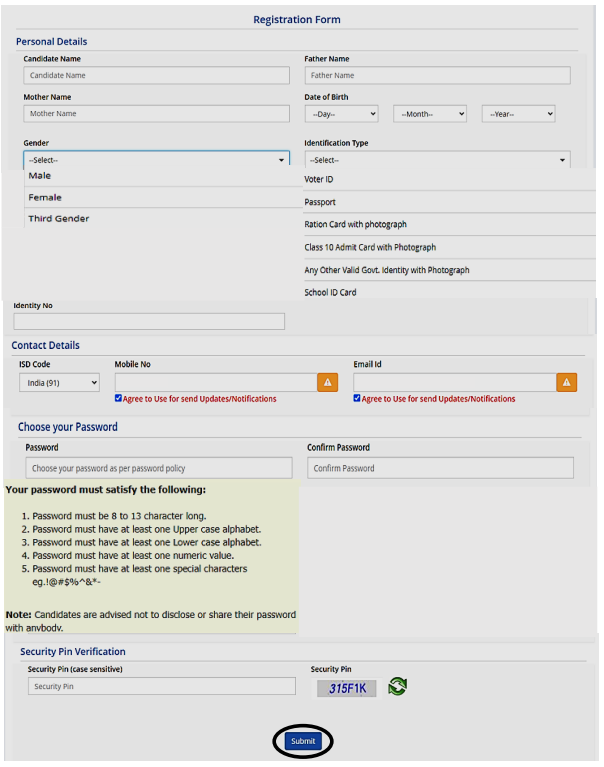Choose Female from the Gender list
The width and height of the screenshot is (604, 767).
[45, 197]
